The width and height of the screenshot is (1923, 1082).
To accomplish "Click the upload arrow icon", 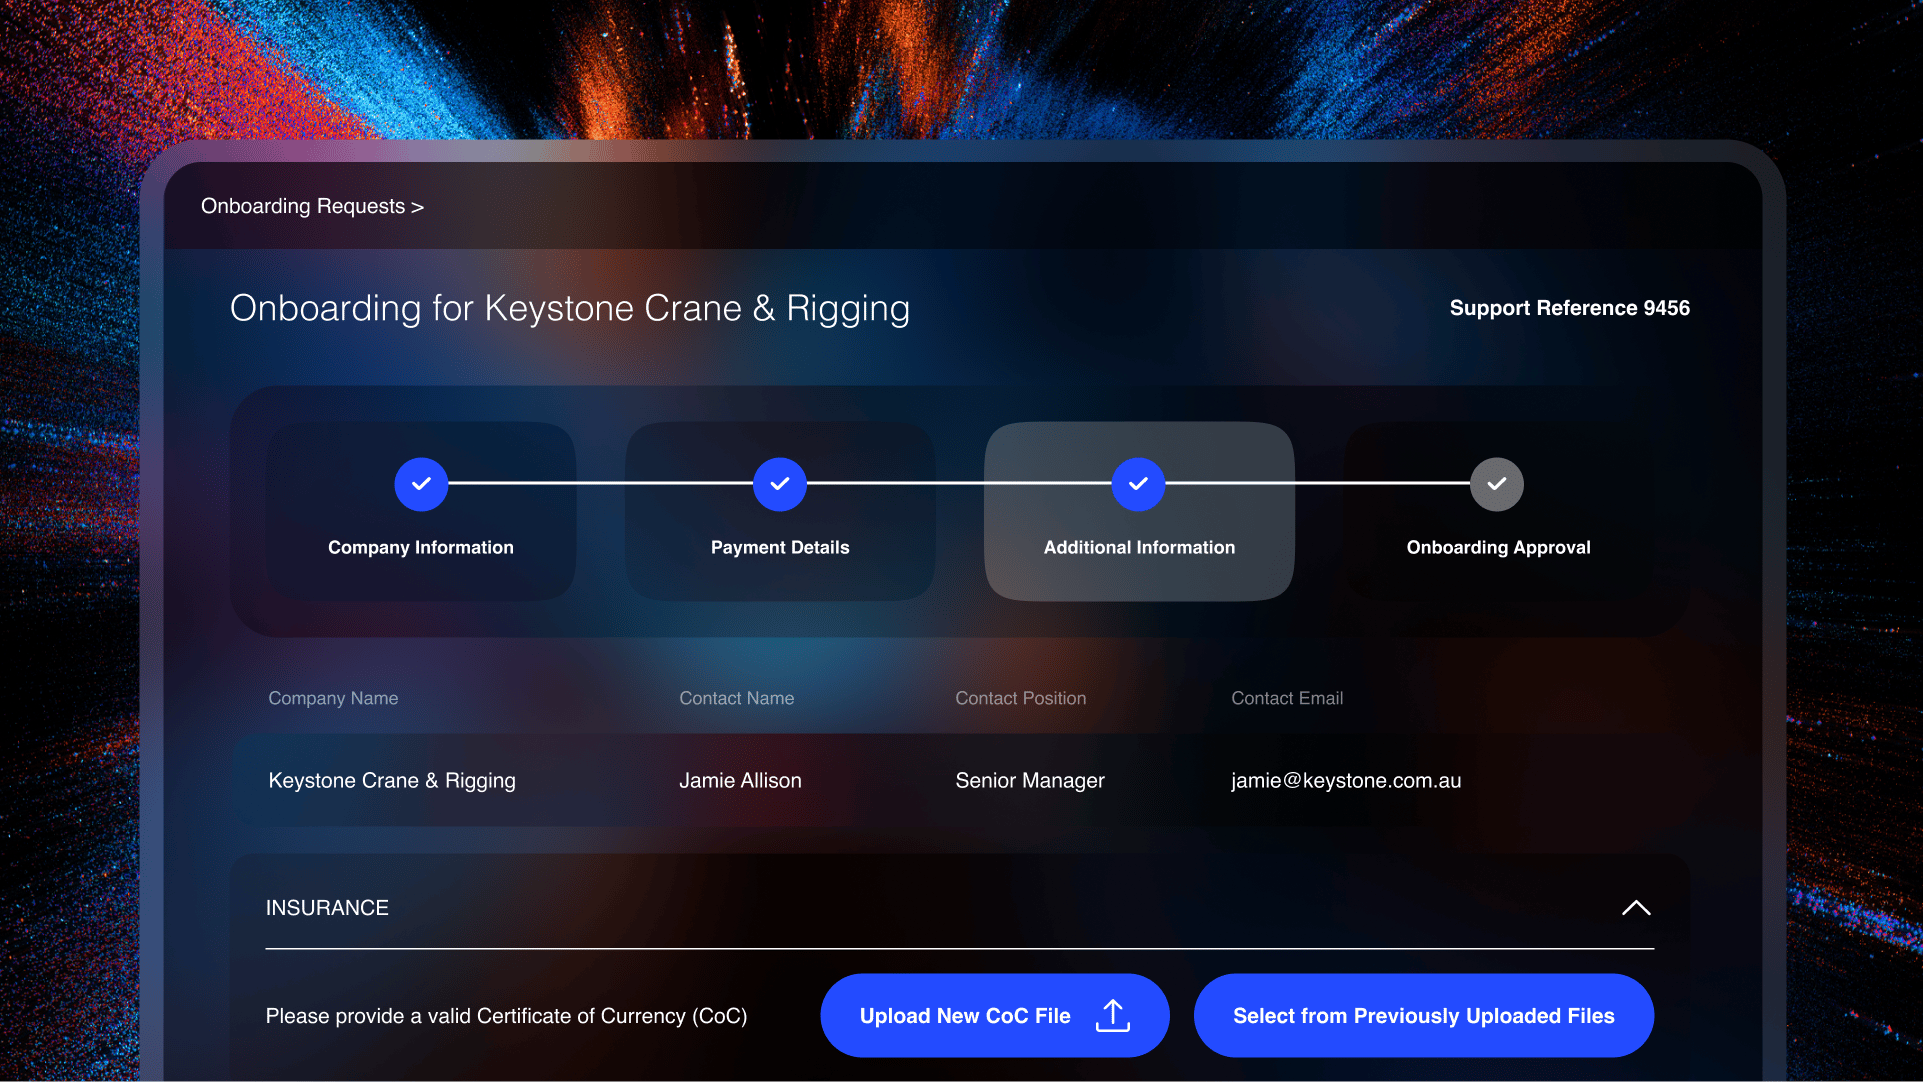I will pyautogui.click(x=1112, y=1015).
